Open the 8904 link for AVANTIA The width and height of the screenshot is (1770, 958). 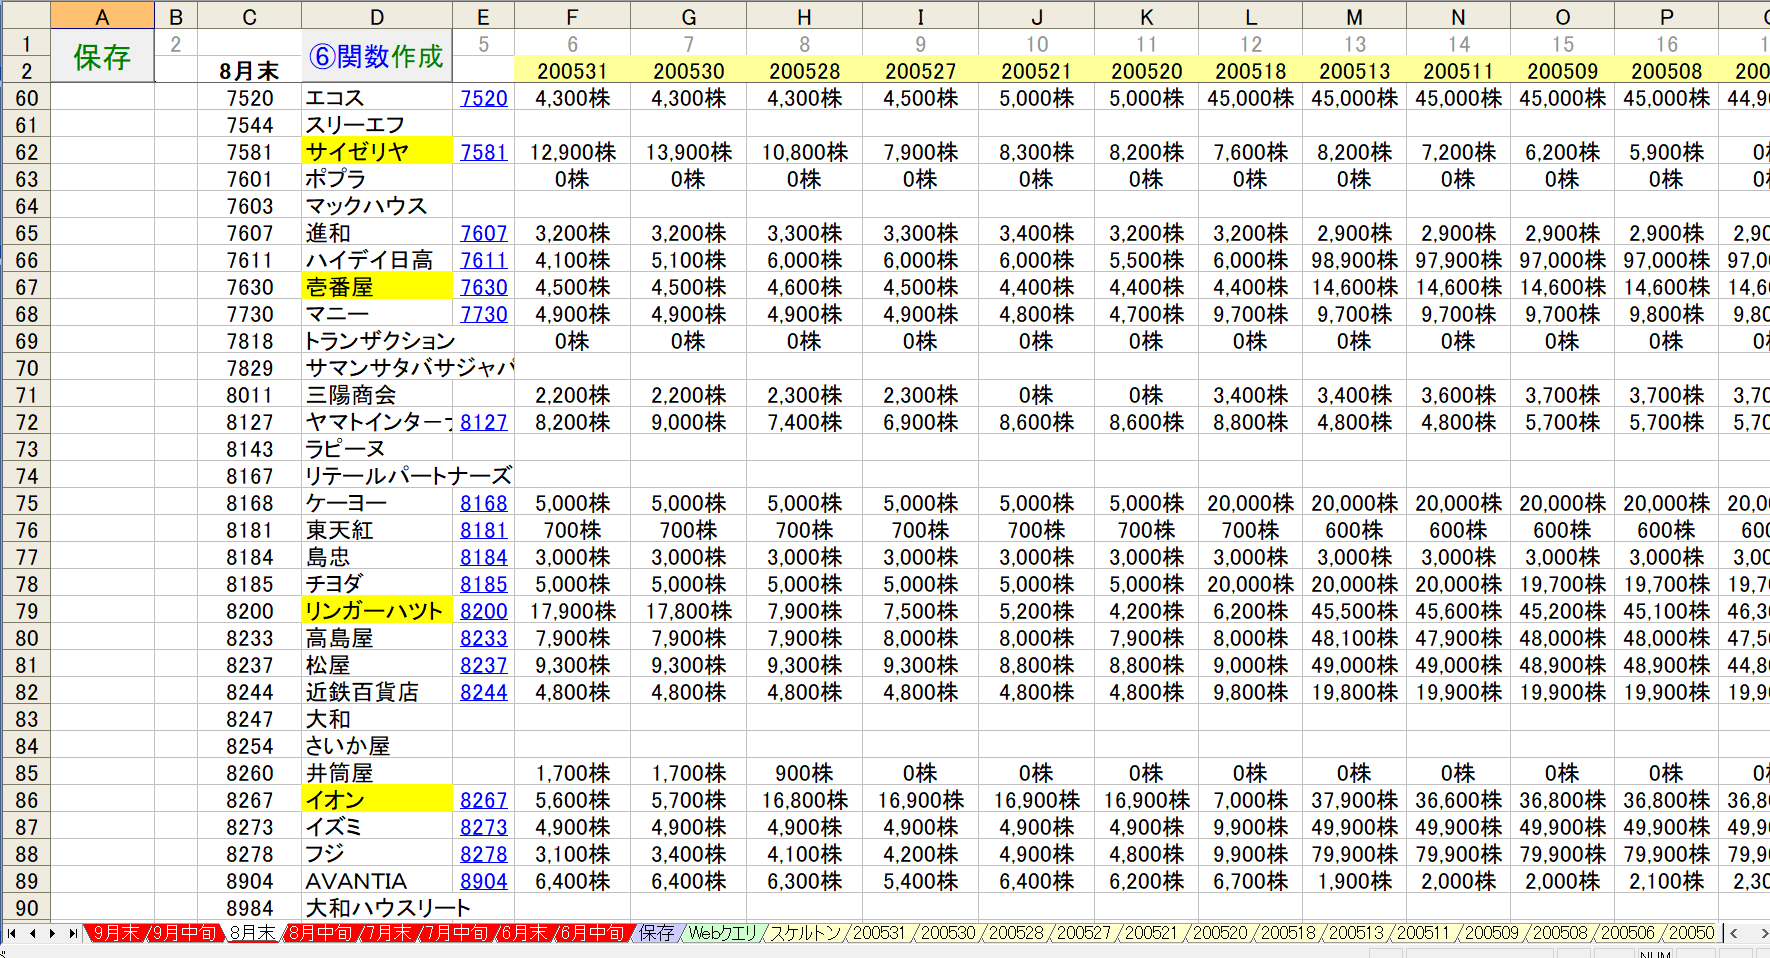click(484, 881)
